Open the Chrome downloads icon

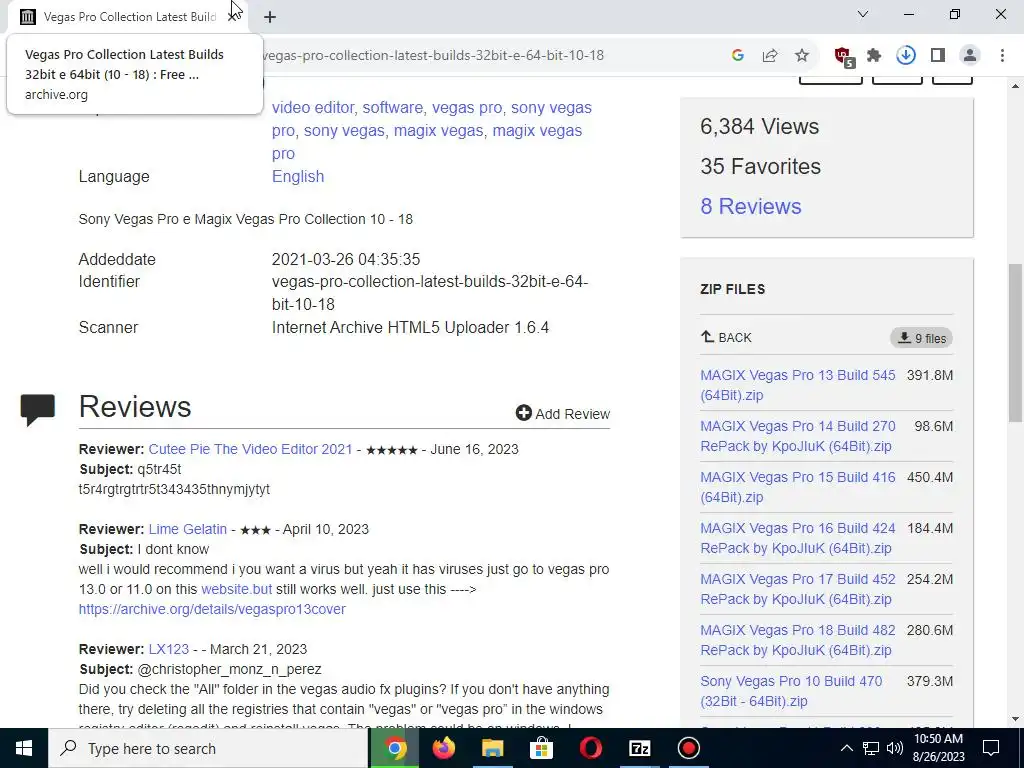point(906,56)
